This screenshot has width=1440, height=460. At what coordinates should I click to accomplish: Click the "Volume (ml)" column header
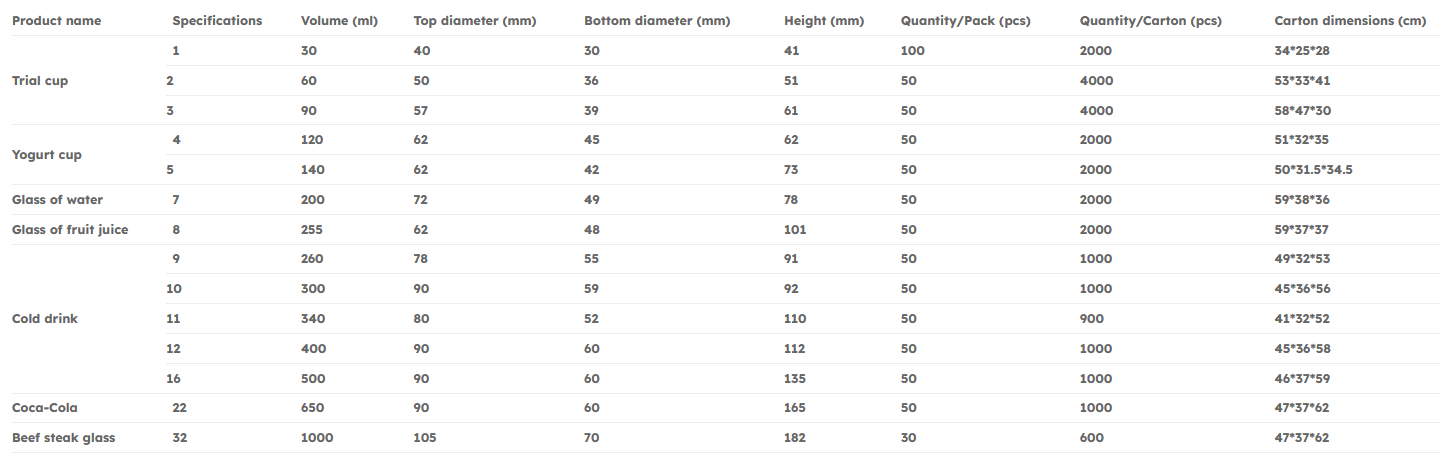point(340,21)
